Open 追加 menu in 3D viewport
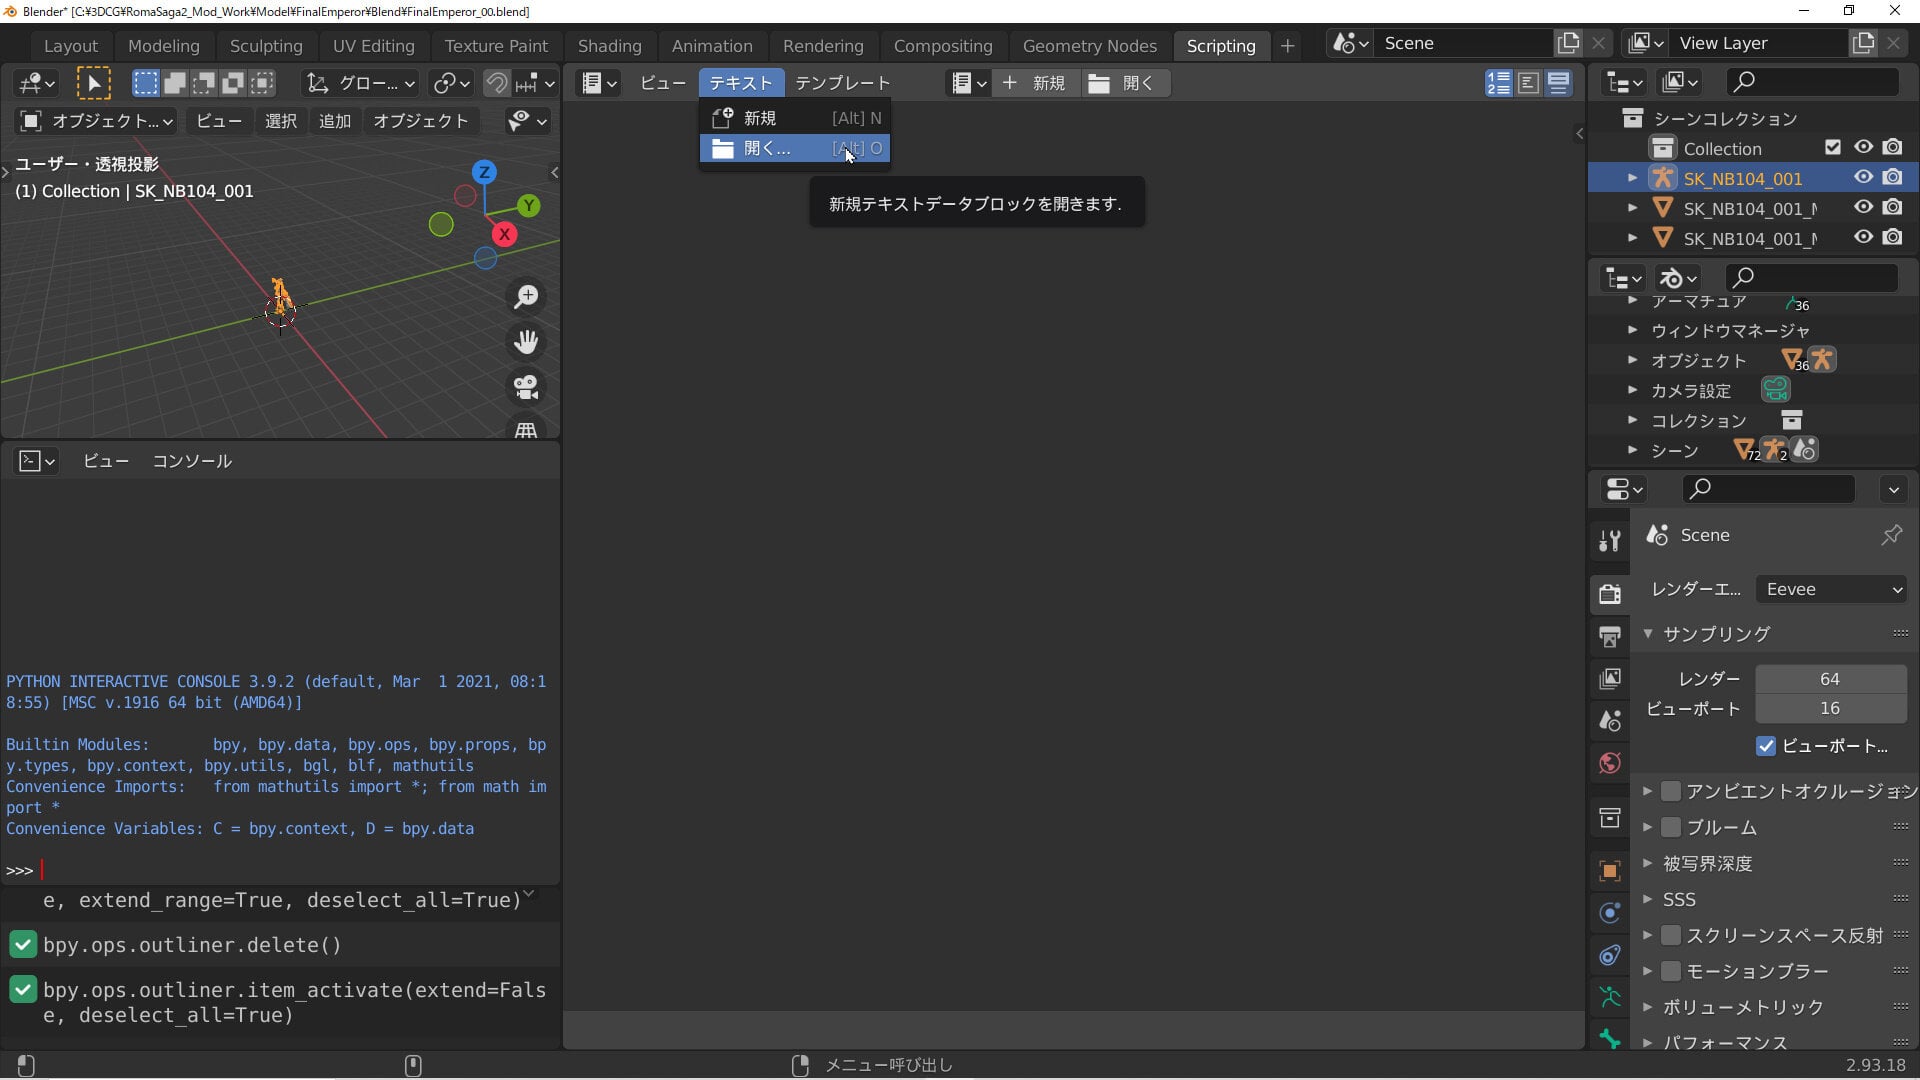Viewport: 1920px width, 1080px height. (x=334, y=121)
